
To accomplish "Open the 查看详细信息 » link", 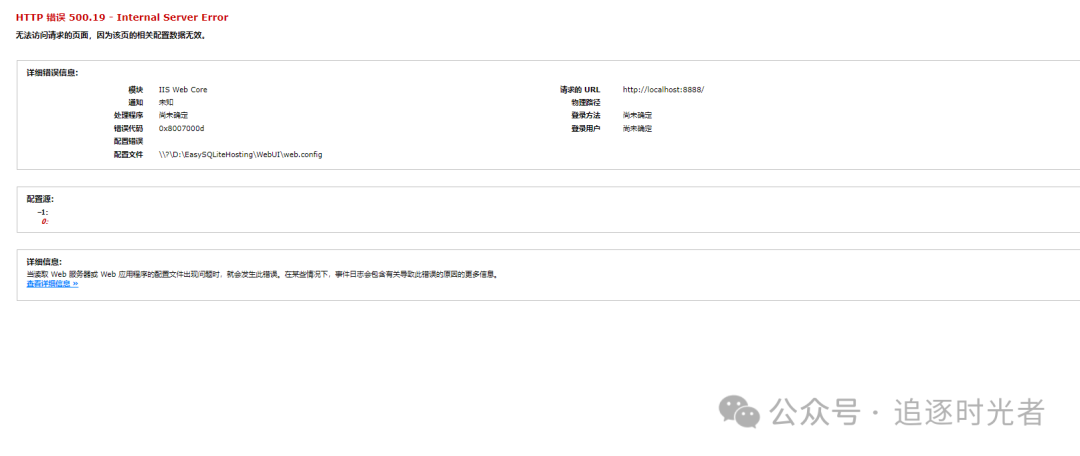I will [x=52, y=284].
